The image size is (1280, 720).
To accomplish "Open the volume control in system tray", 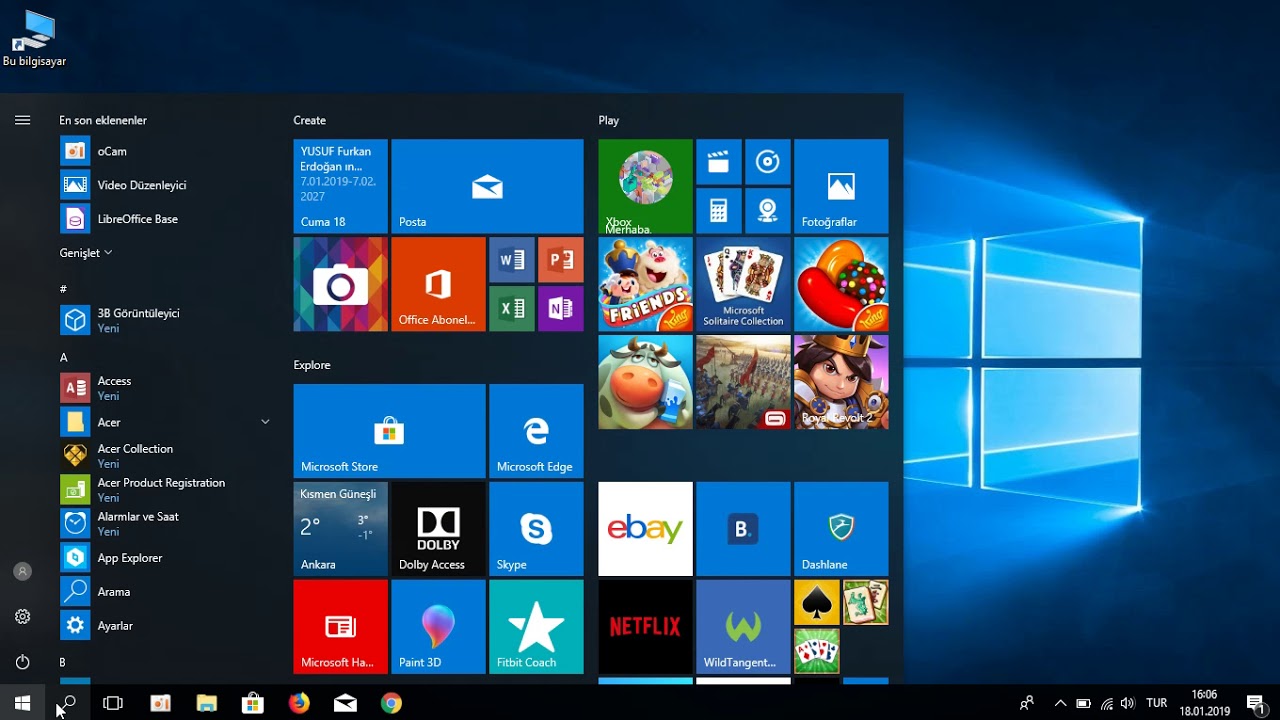I will coord(1128,703).
